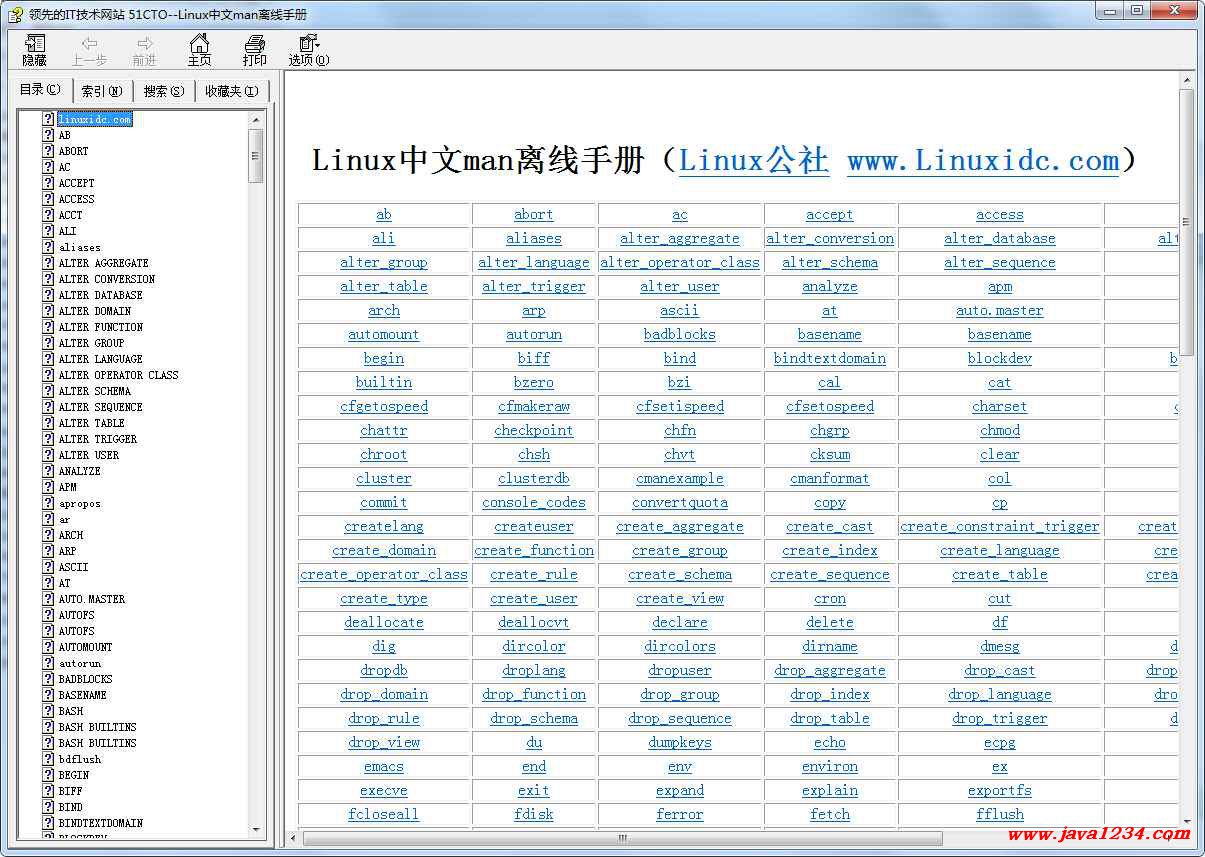This screenshot has height=857, width=1205.
Task: Open the create_constraint_trigger link
Action: click(1000, 527)
